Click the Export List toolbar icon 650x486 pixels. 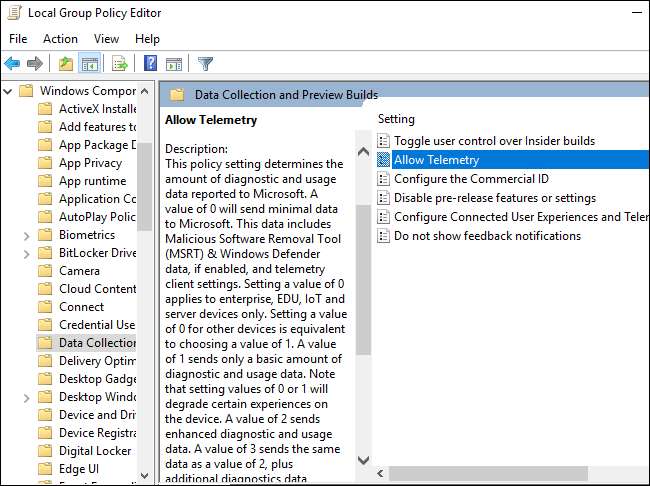[120, 64]
